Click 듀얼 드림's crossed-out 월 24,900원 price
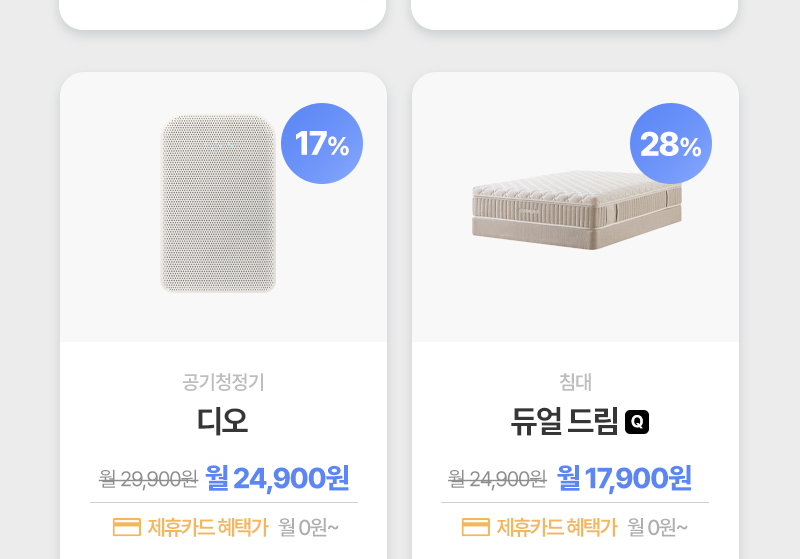 click(497, 479)
